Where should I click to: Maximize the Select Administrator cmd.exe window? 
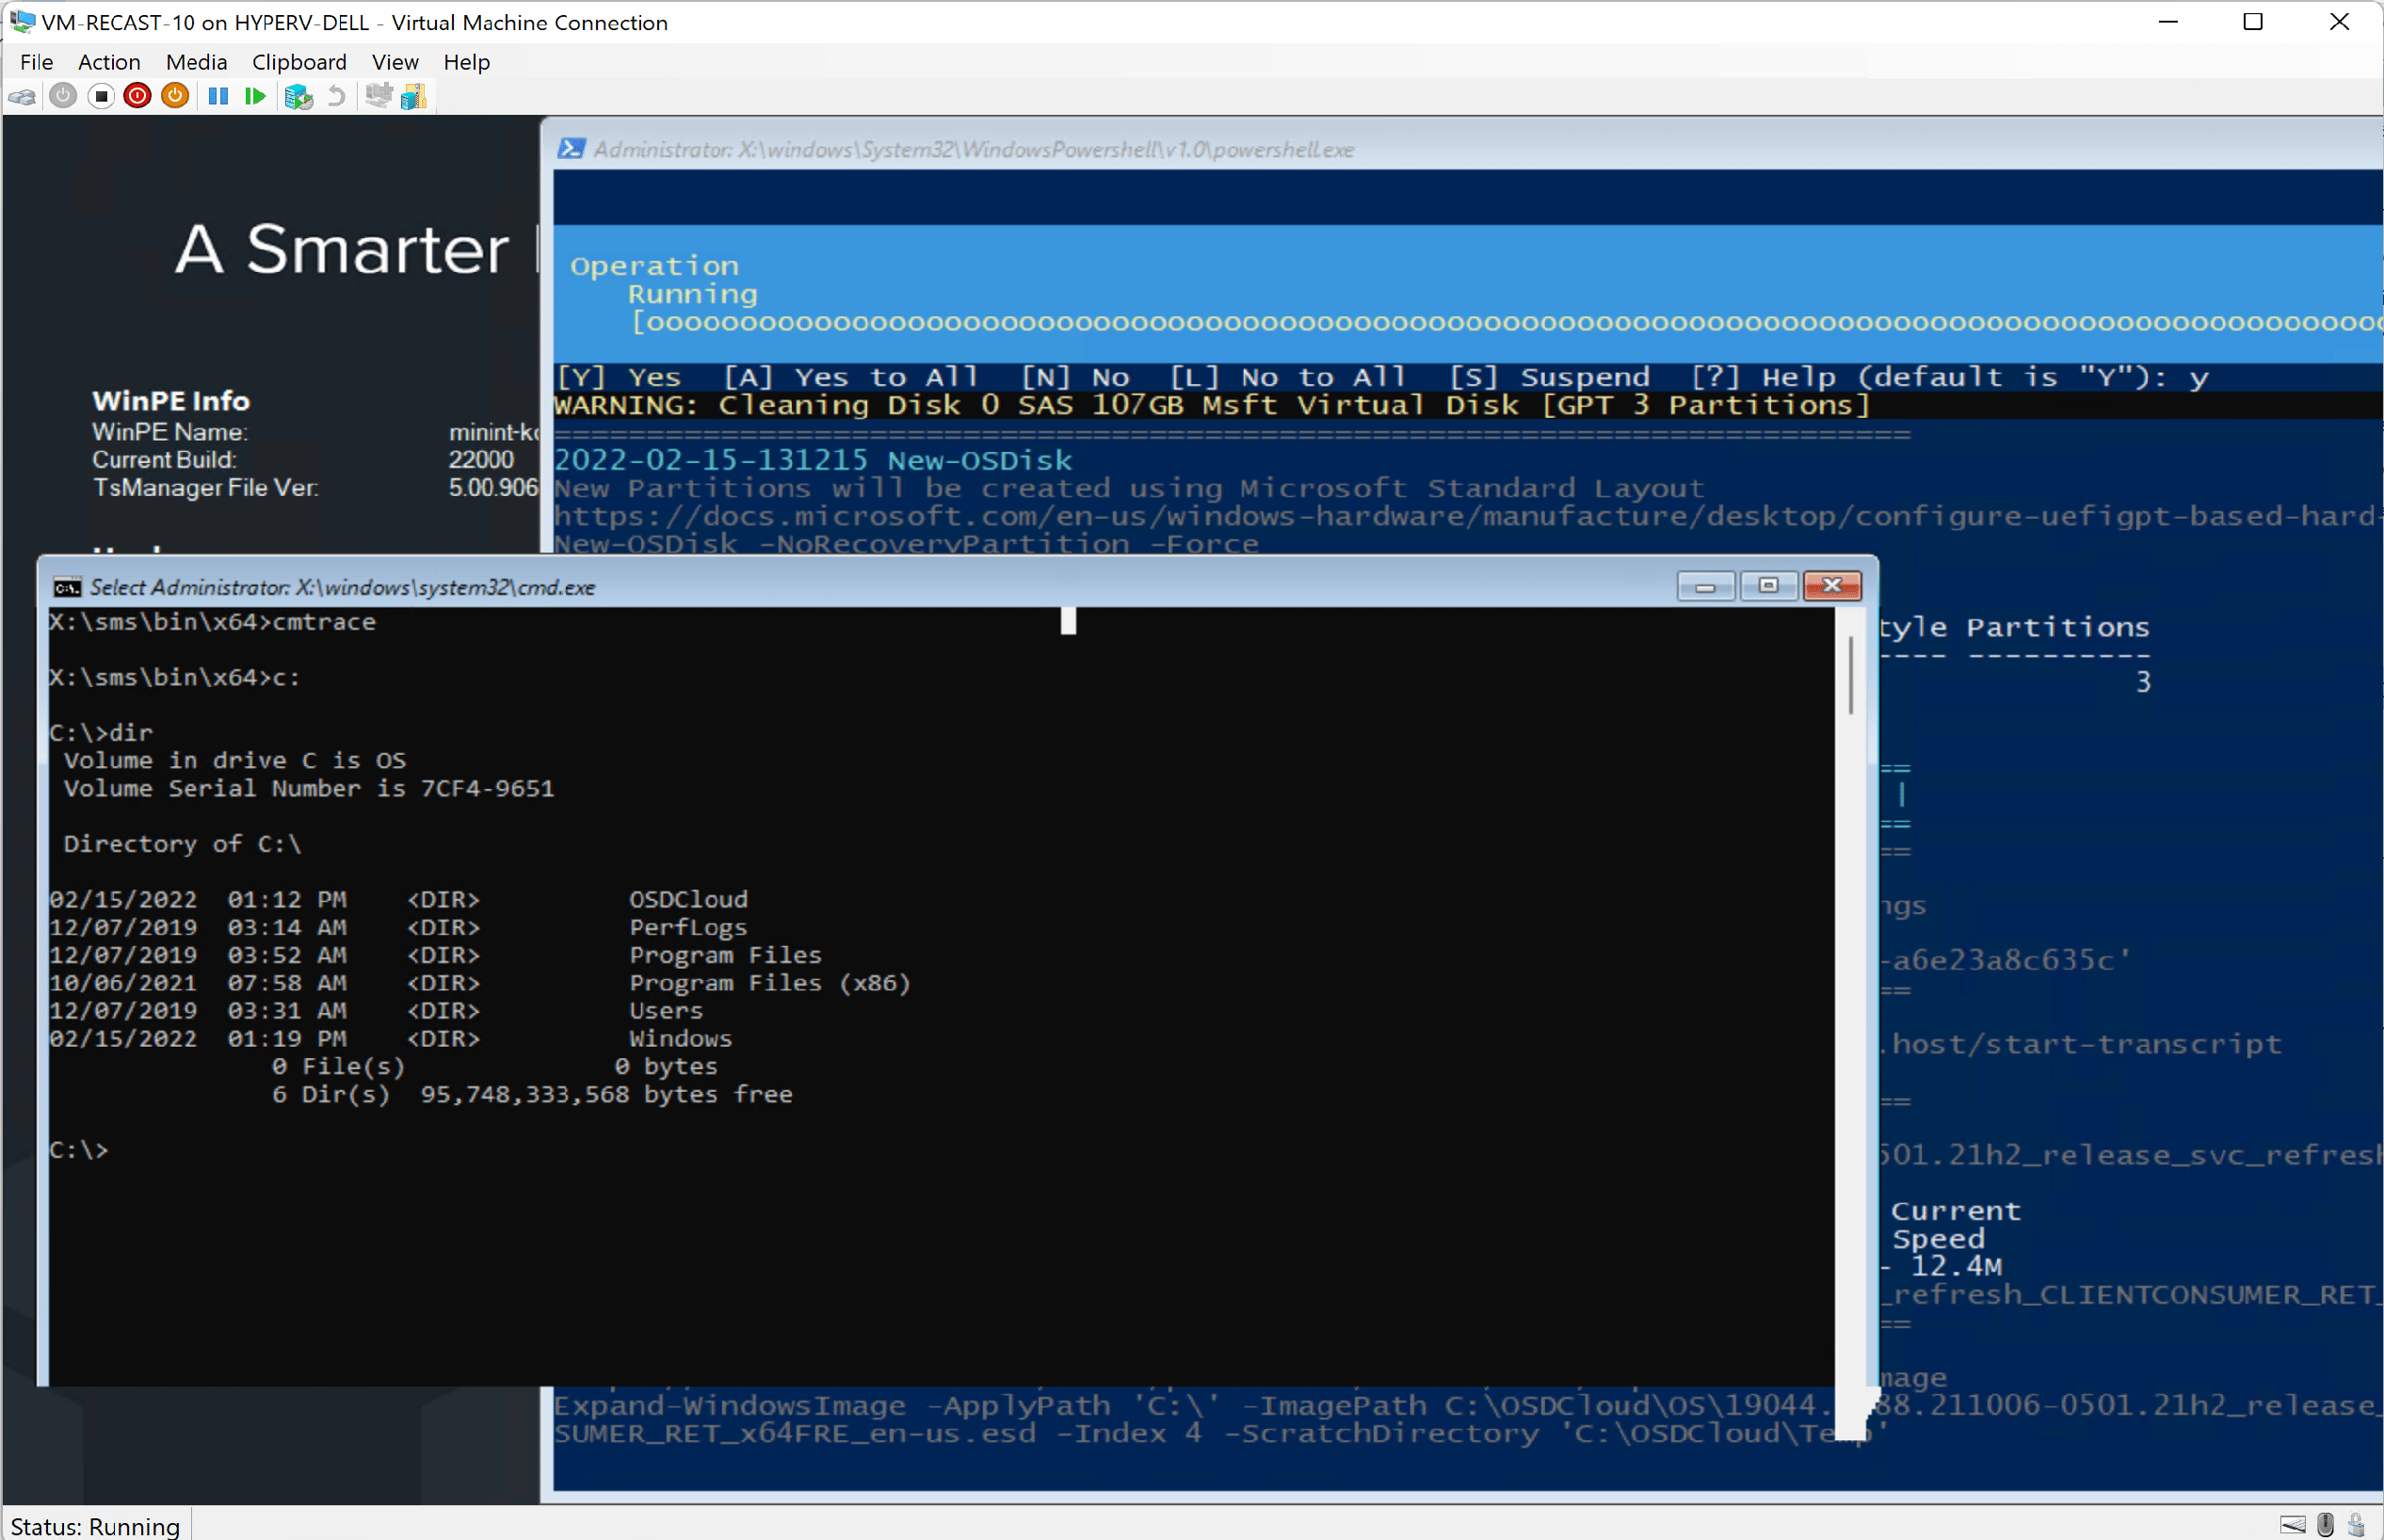coord(1769,586)
